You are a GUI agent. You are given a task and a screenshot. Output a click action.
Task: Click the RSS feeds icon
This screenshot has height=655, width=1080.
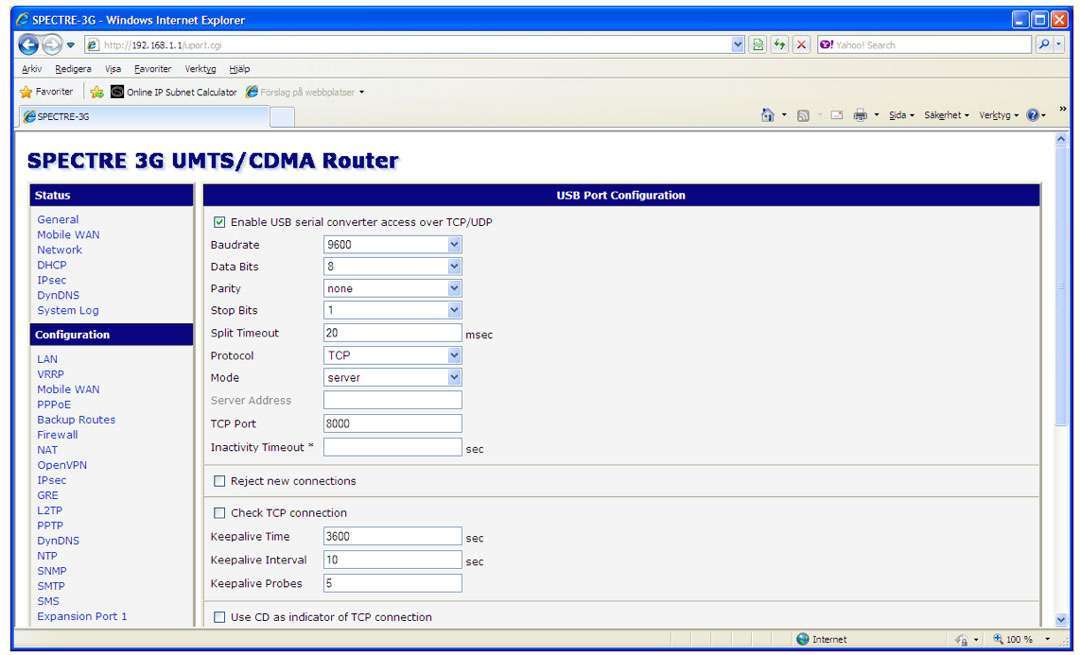802,116
